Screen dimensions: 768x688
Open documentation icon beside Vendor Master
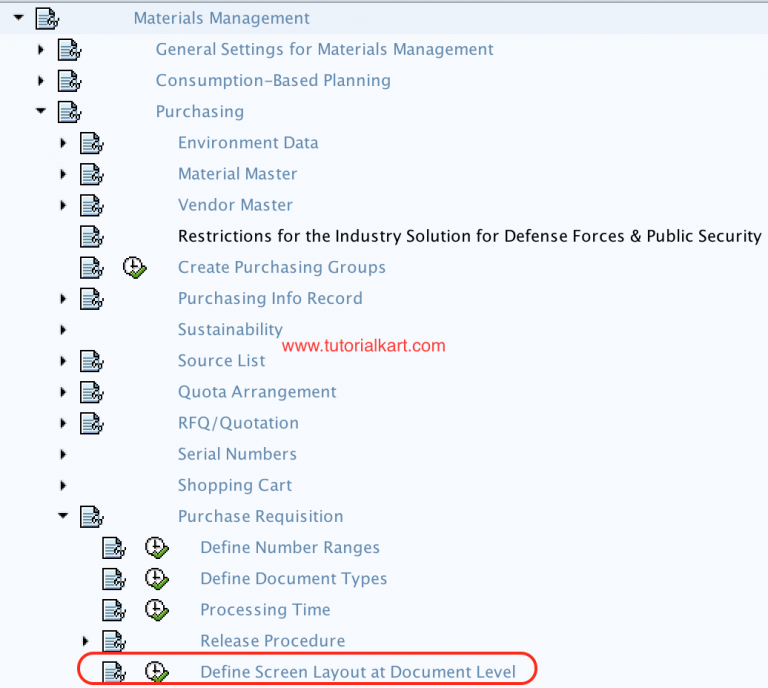pos(92,205)
